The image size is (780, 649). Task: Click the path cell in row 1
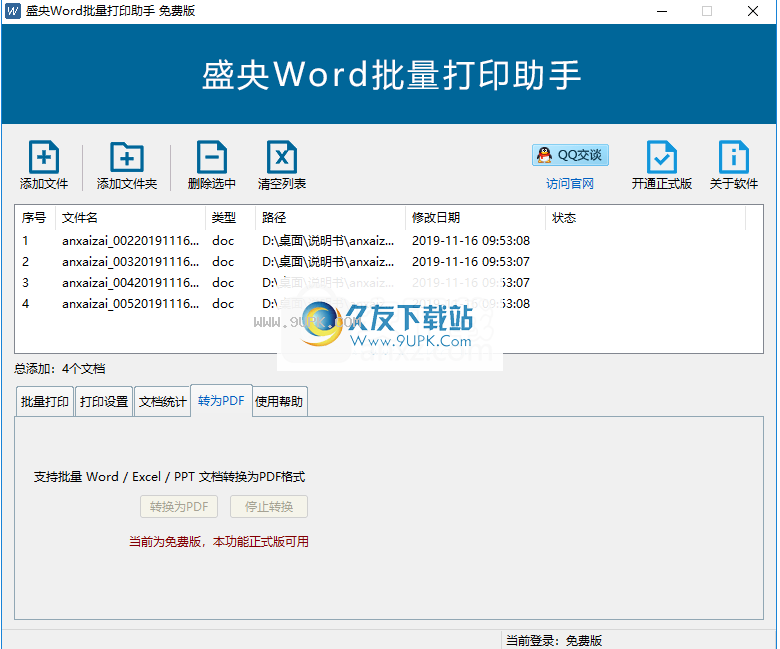pos(328,241)
